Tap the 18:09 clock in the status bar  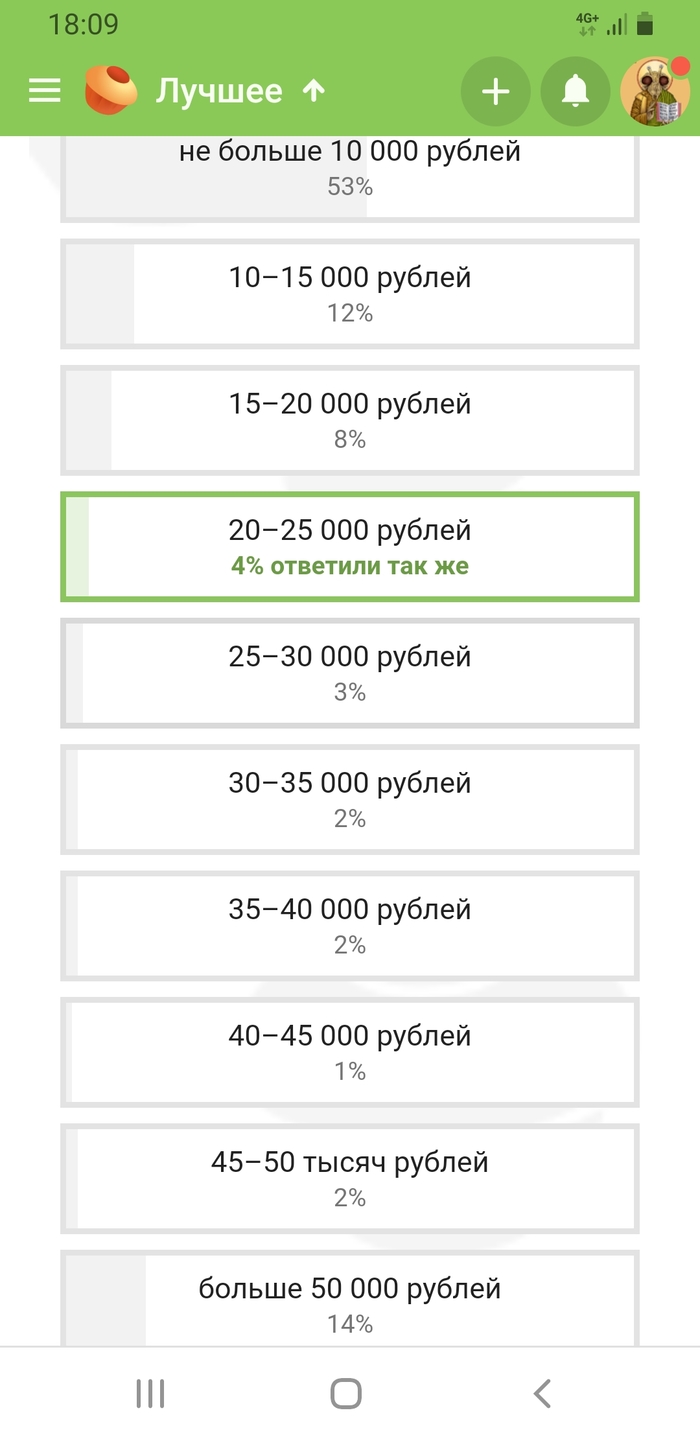85,24
